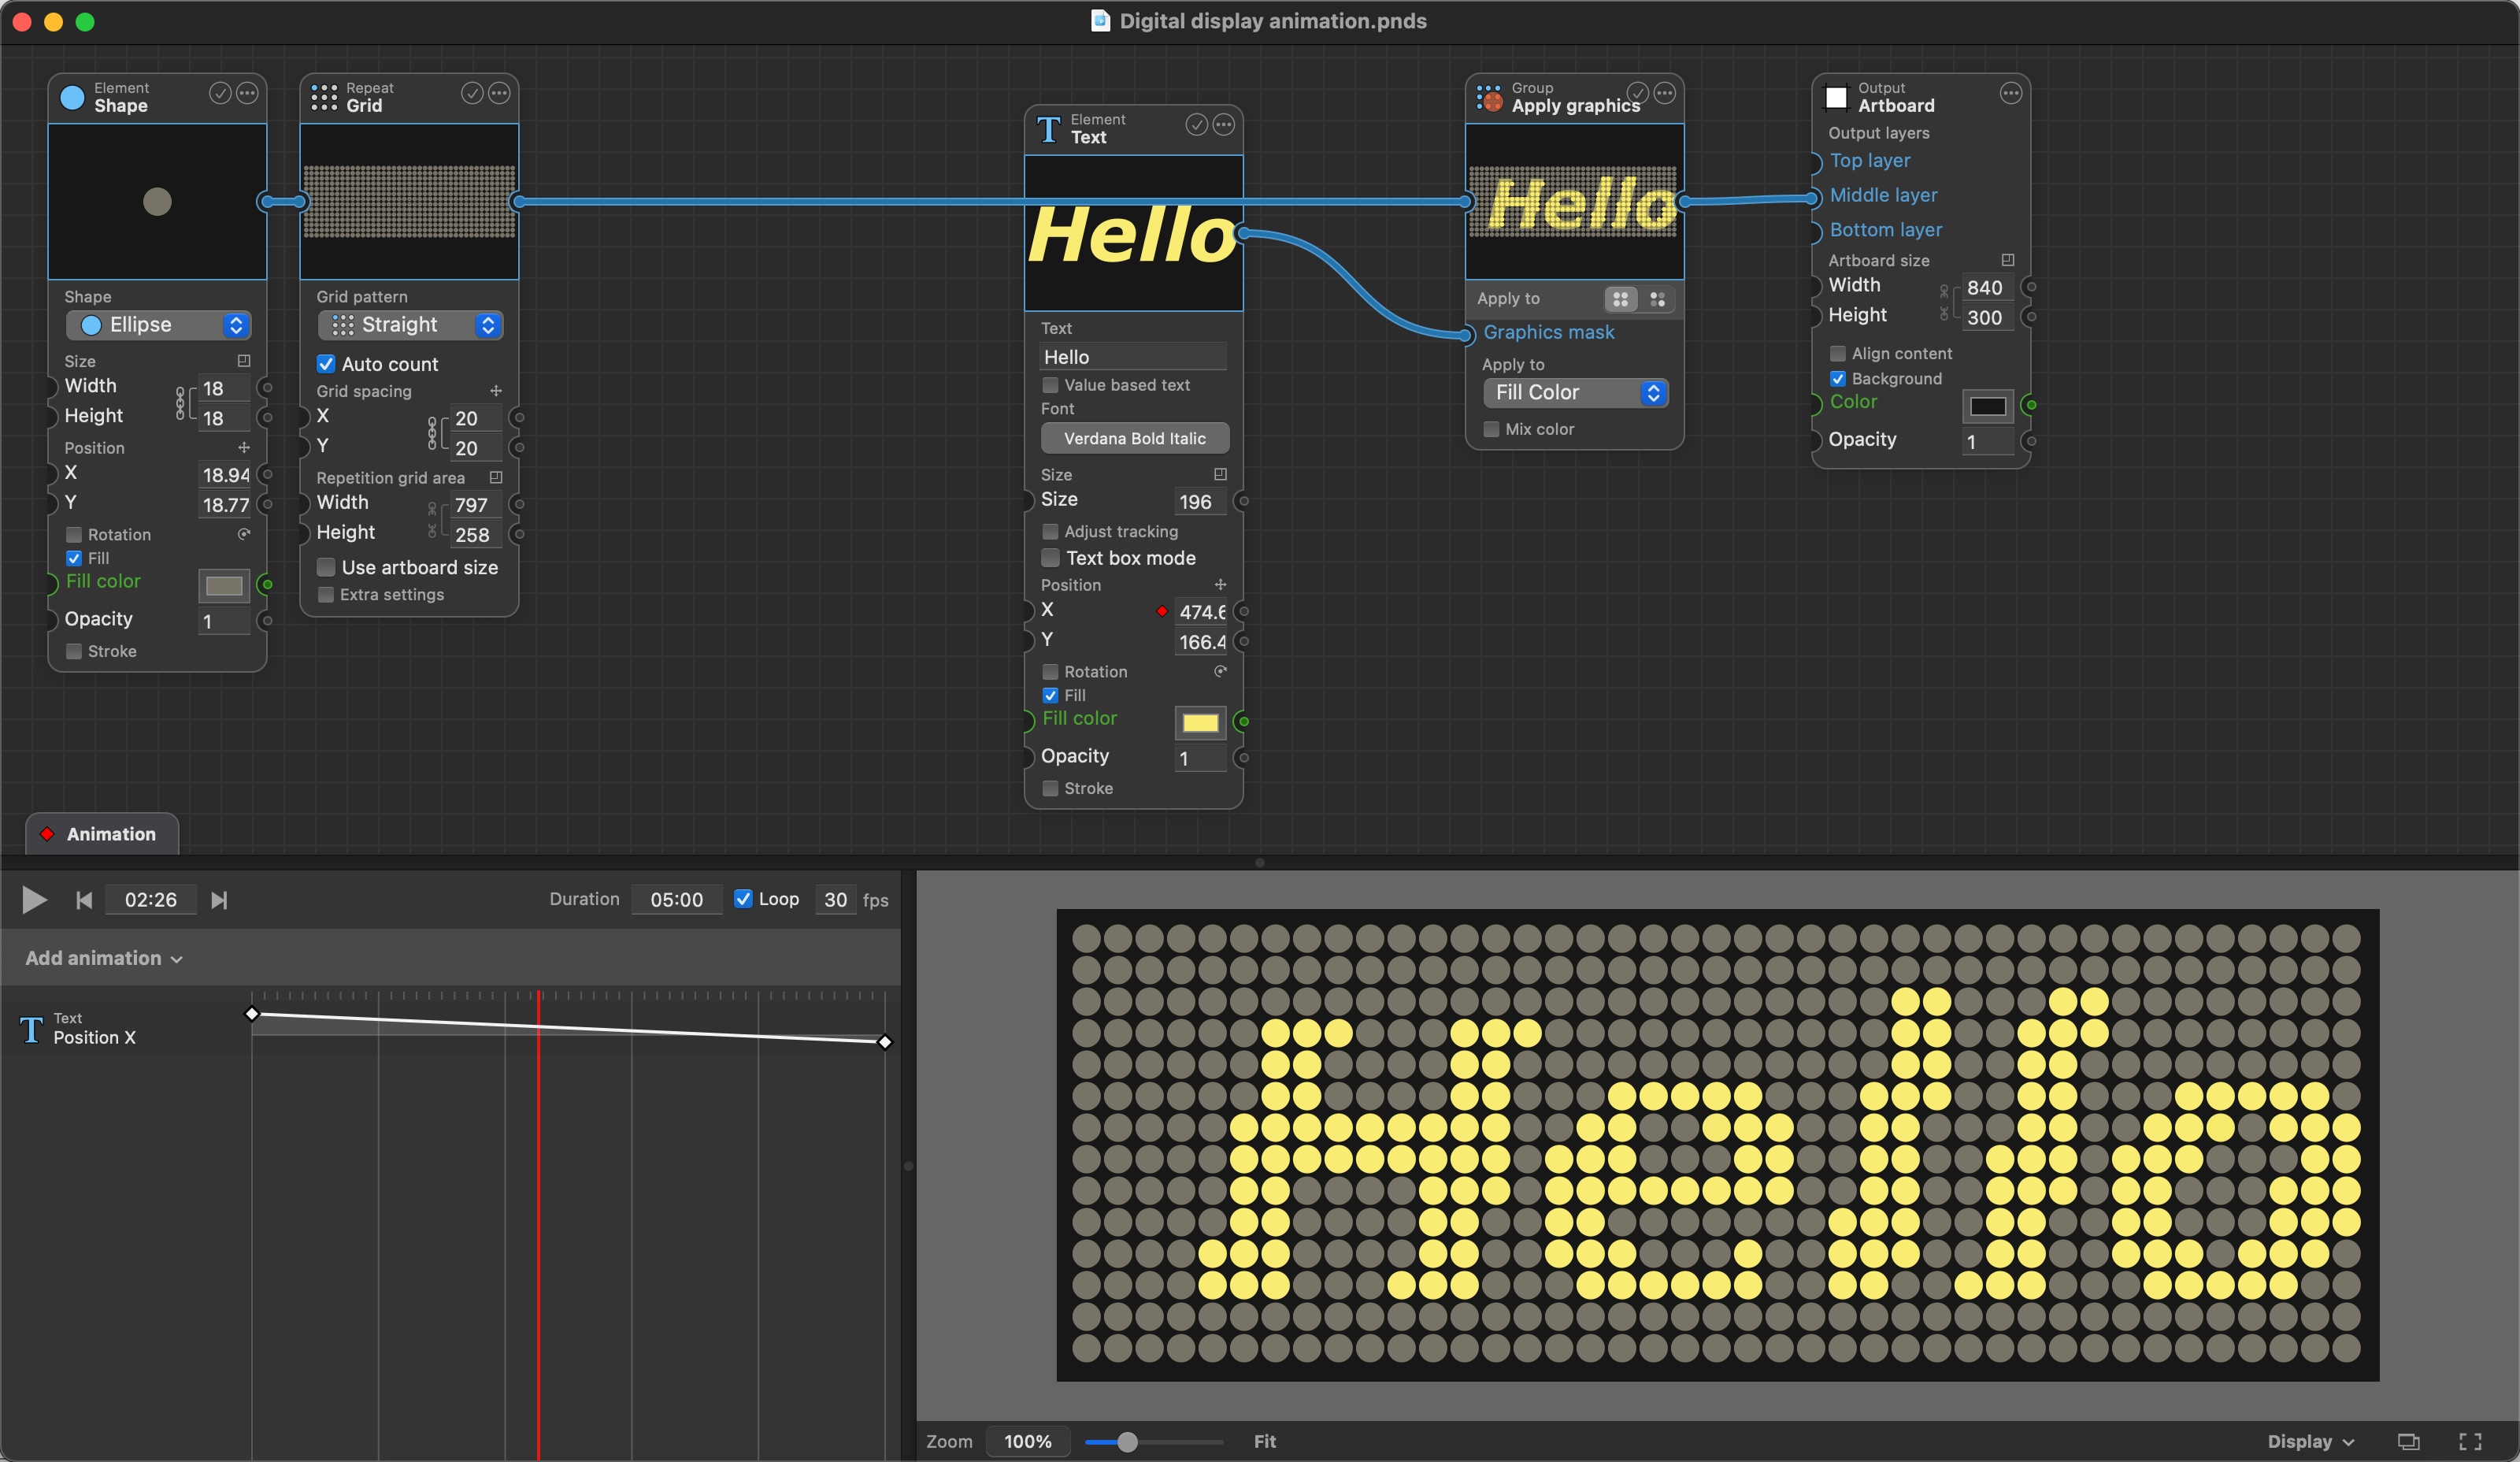Select the Animation tab
This screenshot has width=2520, height=1462.
(x=102, y=834)
